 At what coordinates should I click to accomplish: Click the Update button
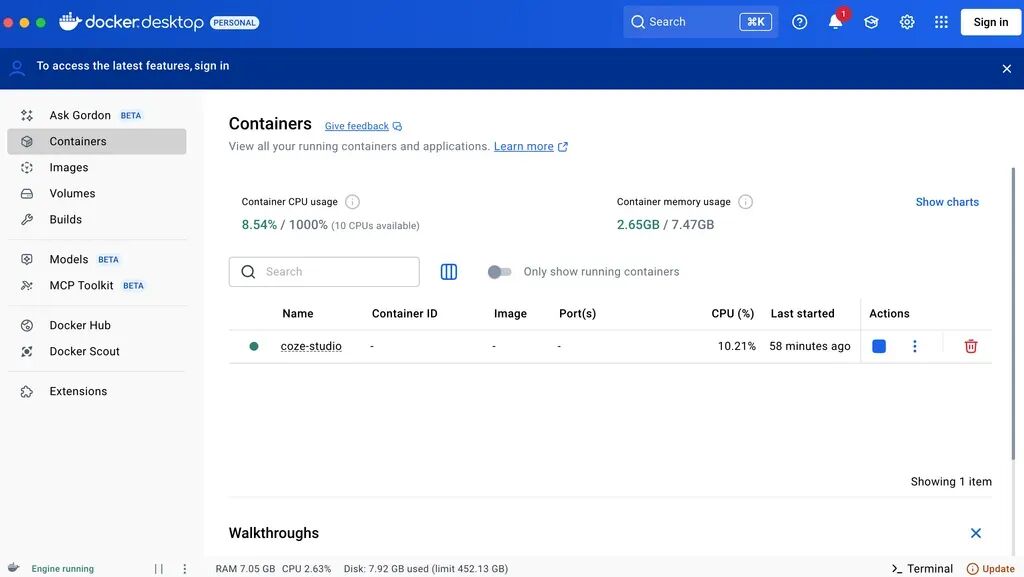[991, 569]
